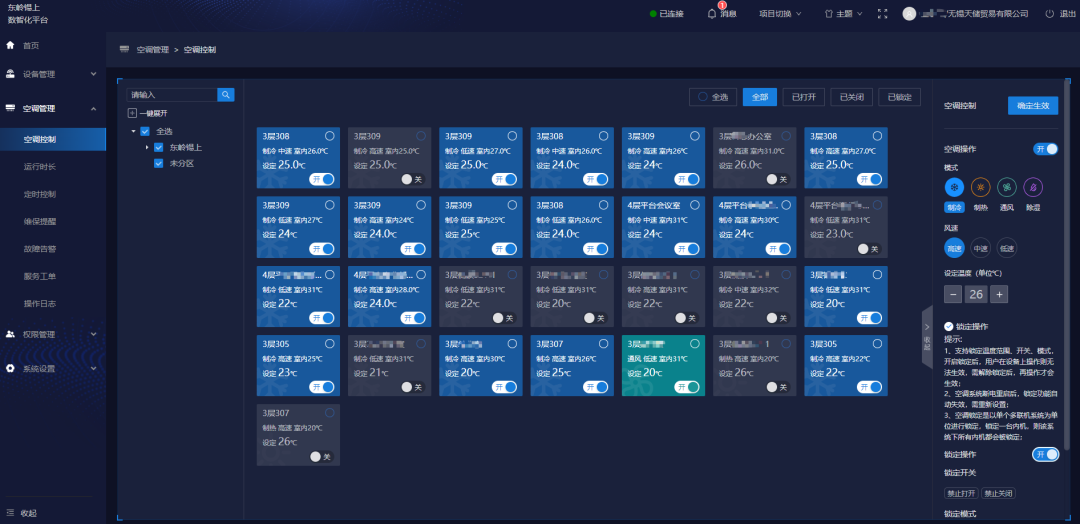1080x524 pixels.
Task: Click the 禁止打开 button
Action: [961, 493]
